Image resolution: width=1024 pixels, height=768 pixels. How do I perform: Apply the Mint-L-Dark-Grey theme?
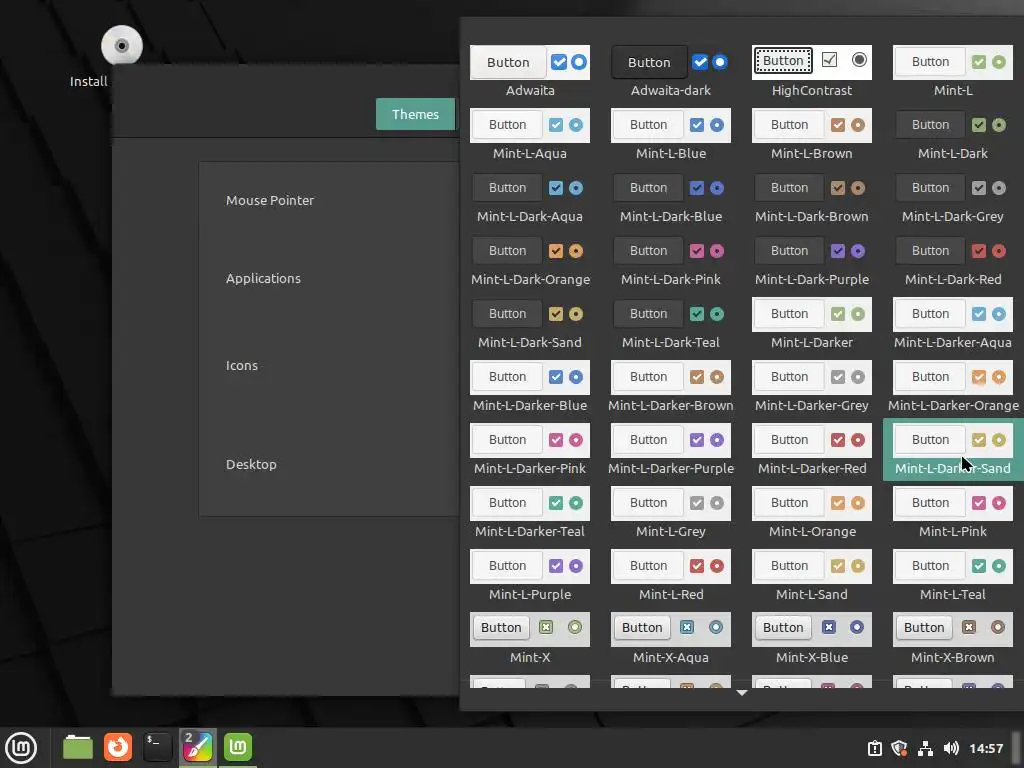pos(953,198)
